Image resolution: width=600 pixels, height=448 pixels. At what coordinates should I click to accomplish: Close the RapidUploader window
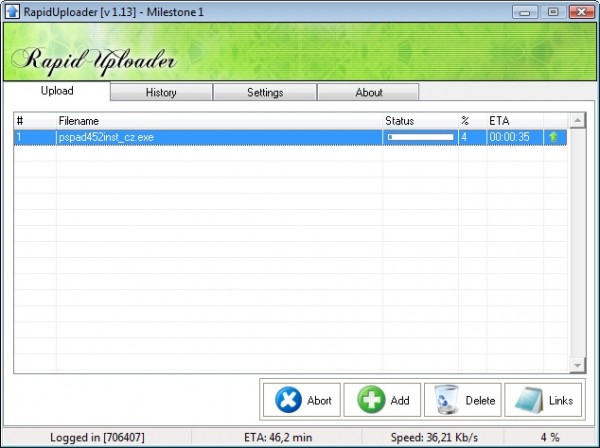(581, 12)
